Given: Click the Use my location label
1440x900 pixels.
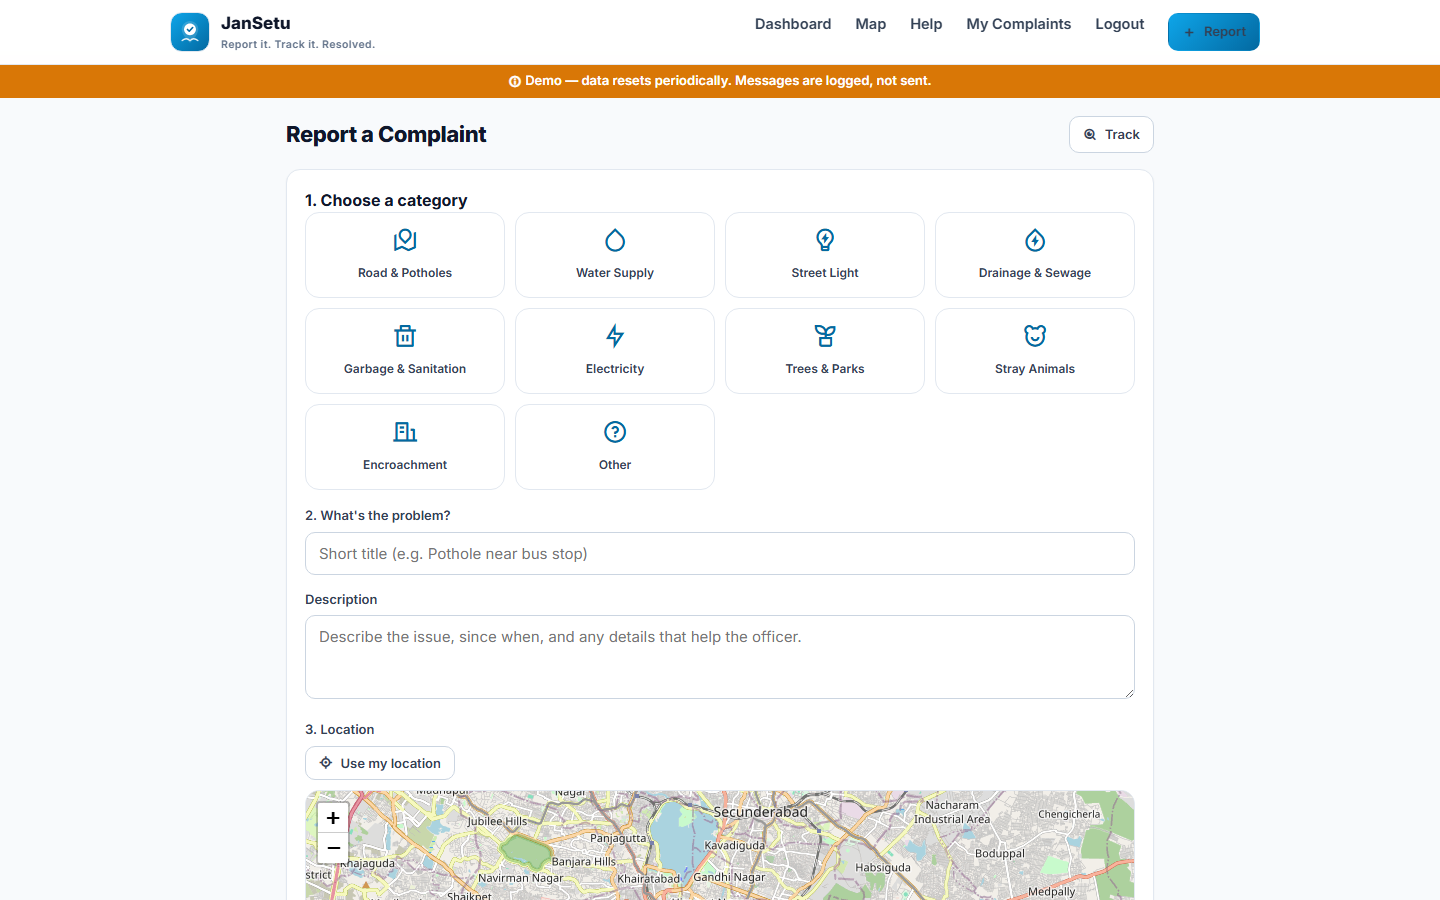Looking at the screenshot, I should 390,763.
